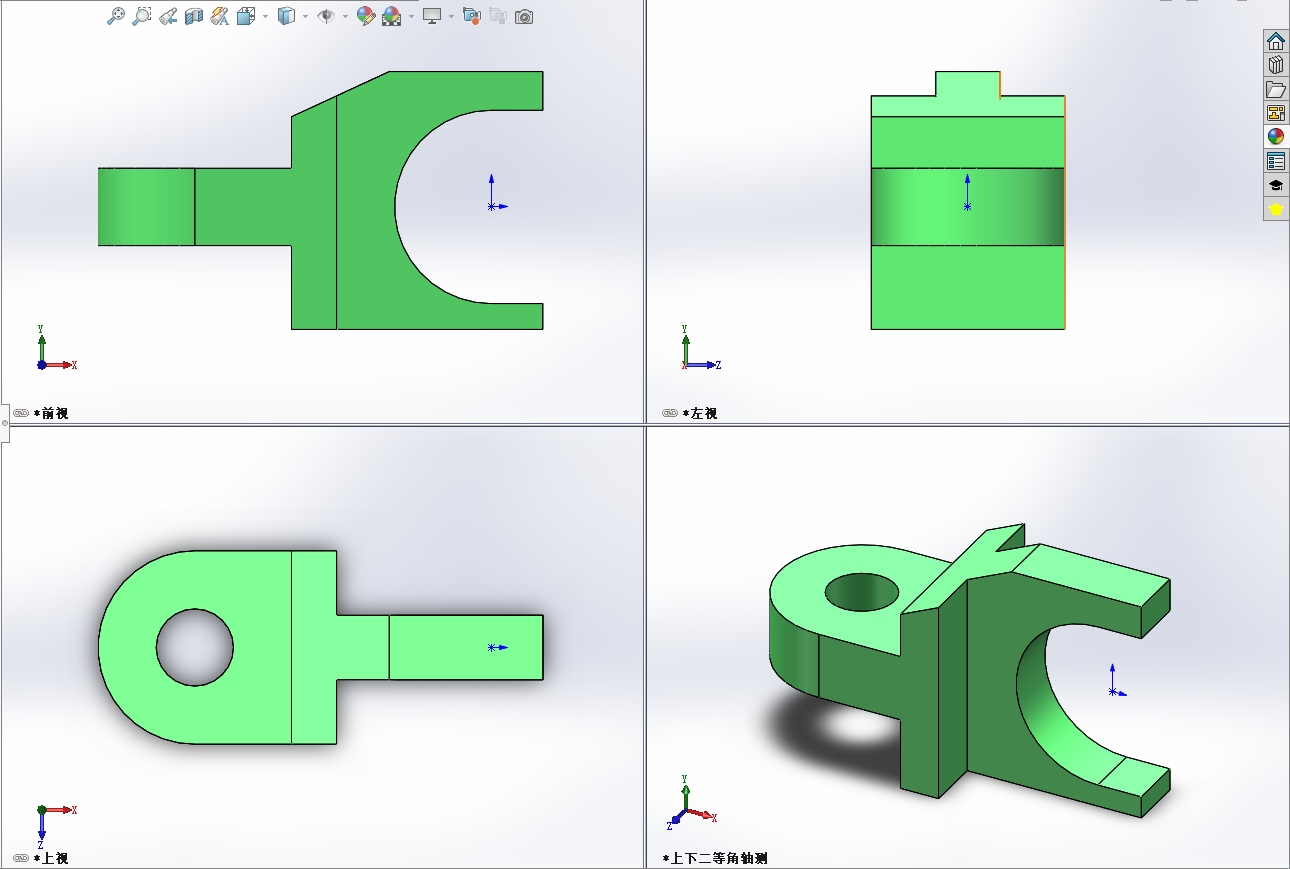This screenshot has width=1290, height=869.
Task: Click the link icon beside 前视 label
Action: coord(21,413)
